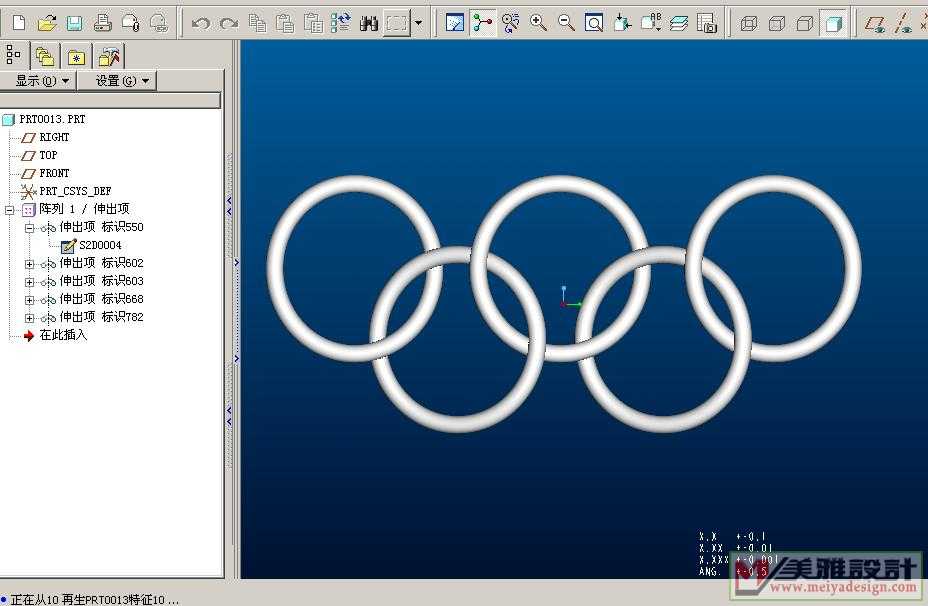
Task: Print the model with the printer icon
Action: coord(102,23)
